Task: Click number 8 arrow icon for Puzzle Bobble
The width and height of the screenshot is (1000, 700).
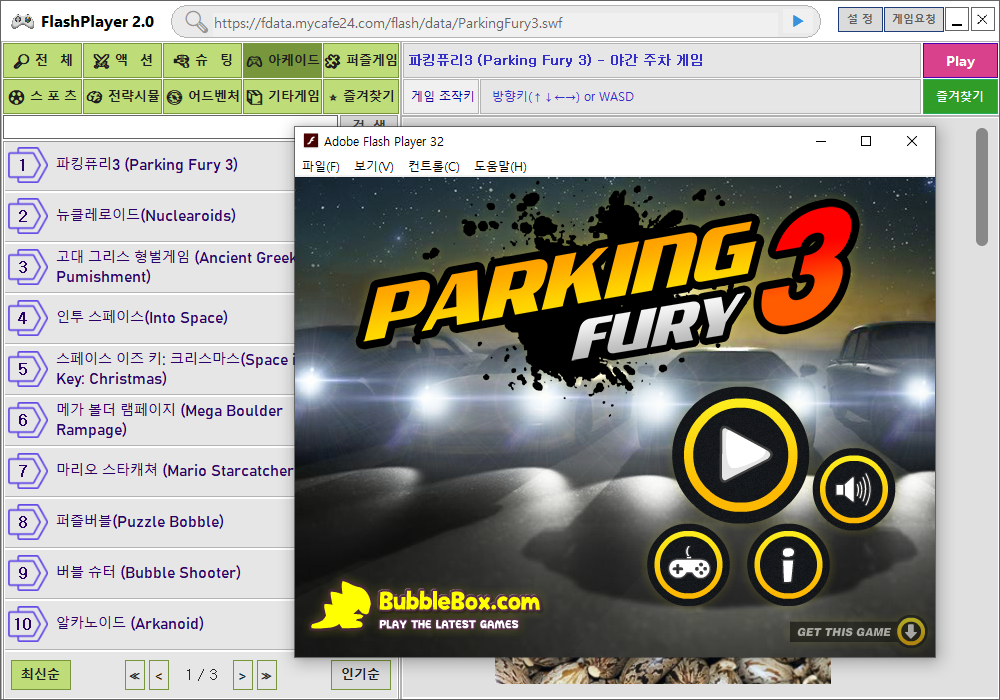Action: tap(27, 522)
